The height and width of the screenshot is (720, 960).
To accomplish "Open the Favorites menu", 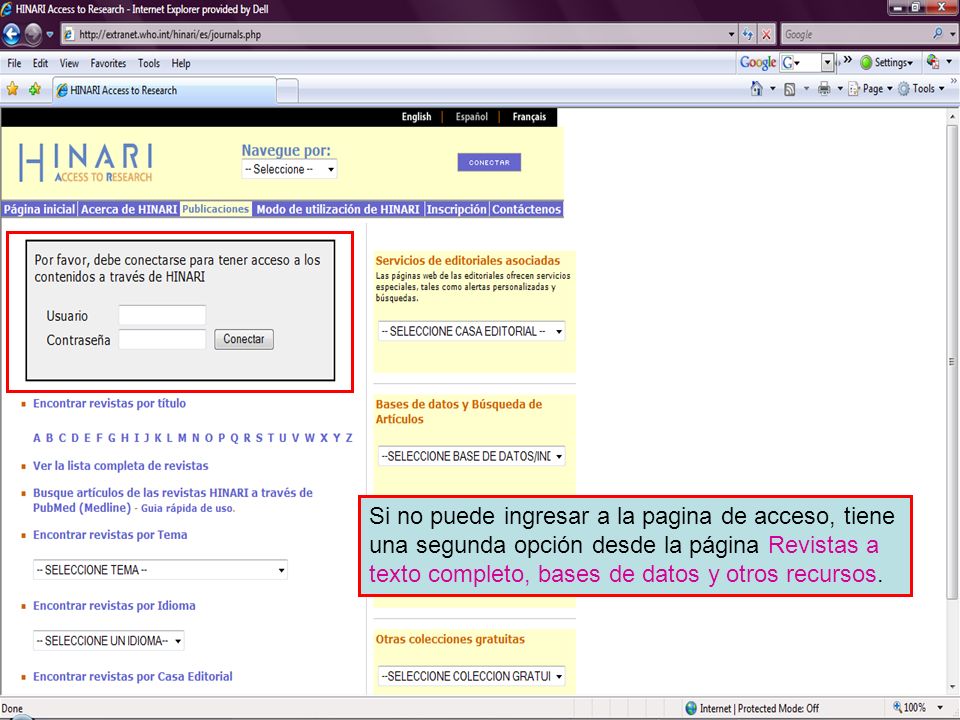I will click(x=108, y=63).
